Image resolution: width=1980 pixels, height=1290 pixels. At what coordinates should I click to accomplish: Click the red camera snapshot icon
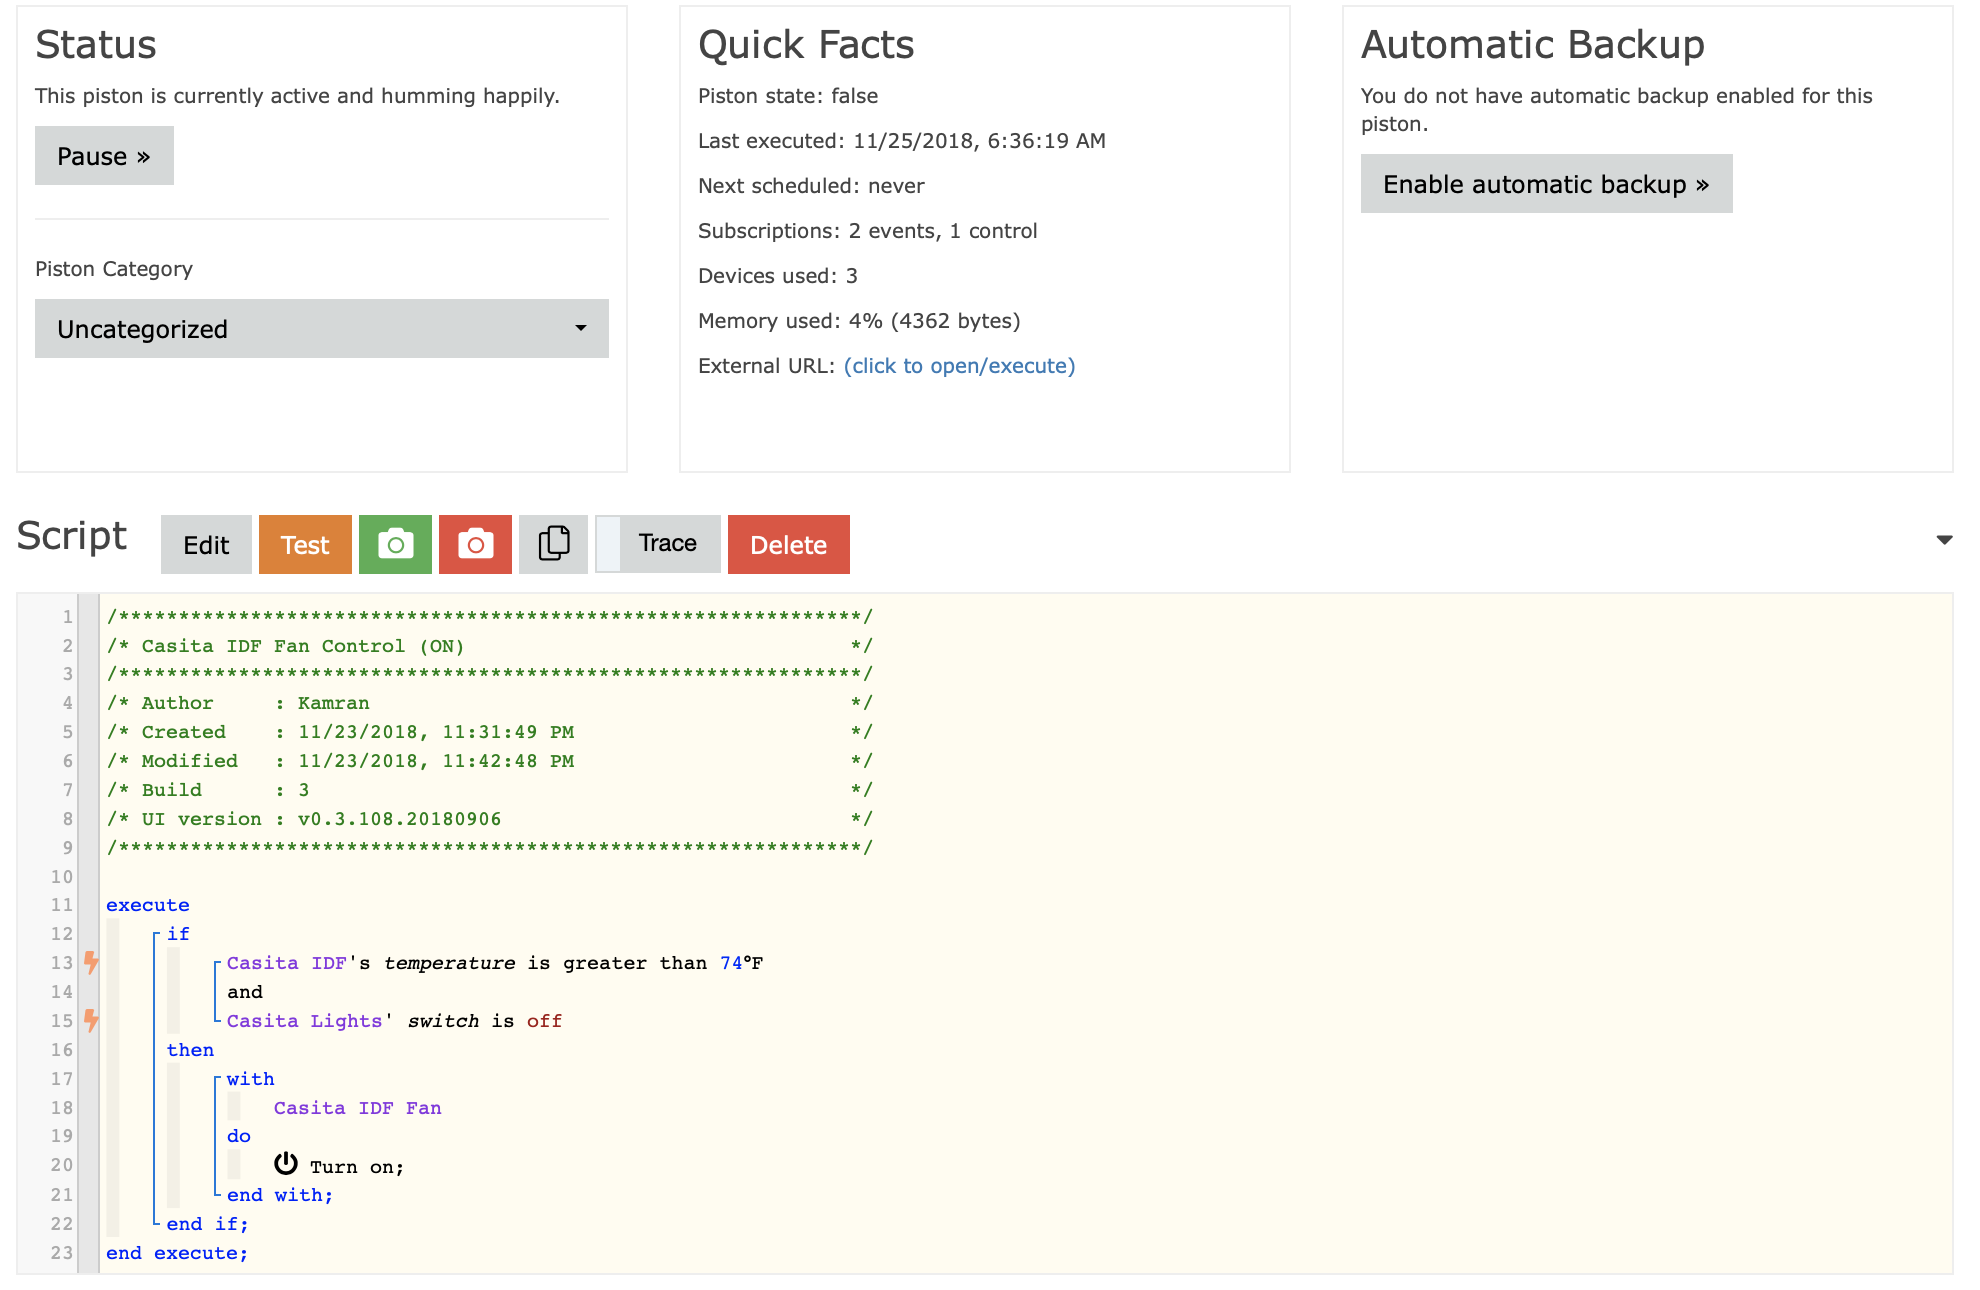point(475,544)
